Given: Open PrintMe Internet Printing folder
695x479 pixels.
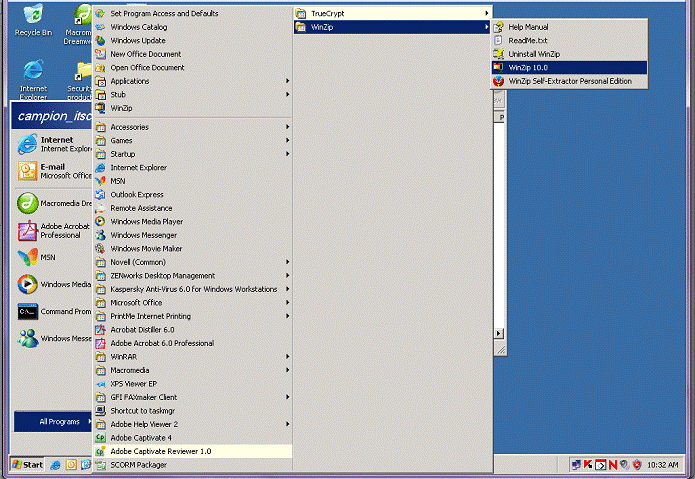Looking at the screenshot, I should coord(193,316).
